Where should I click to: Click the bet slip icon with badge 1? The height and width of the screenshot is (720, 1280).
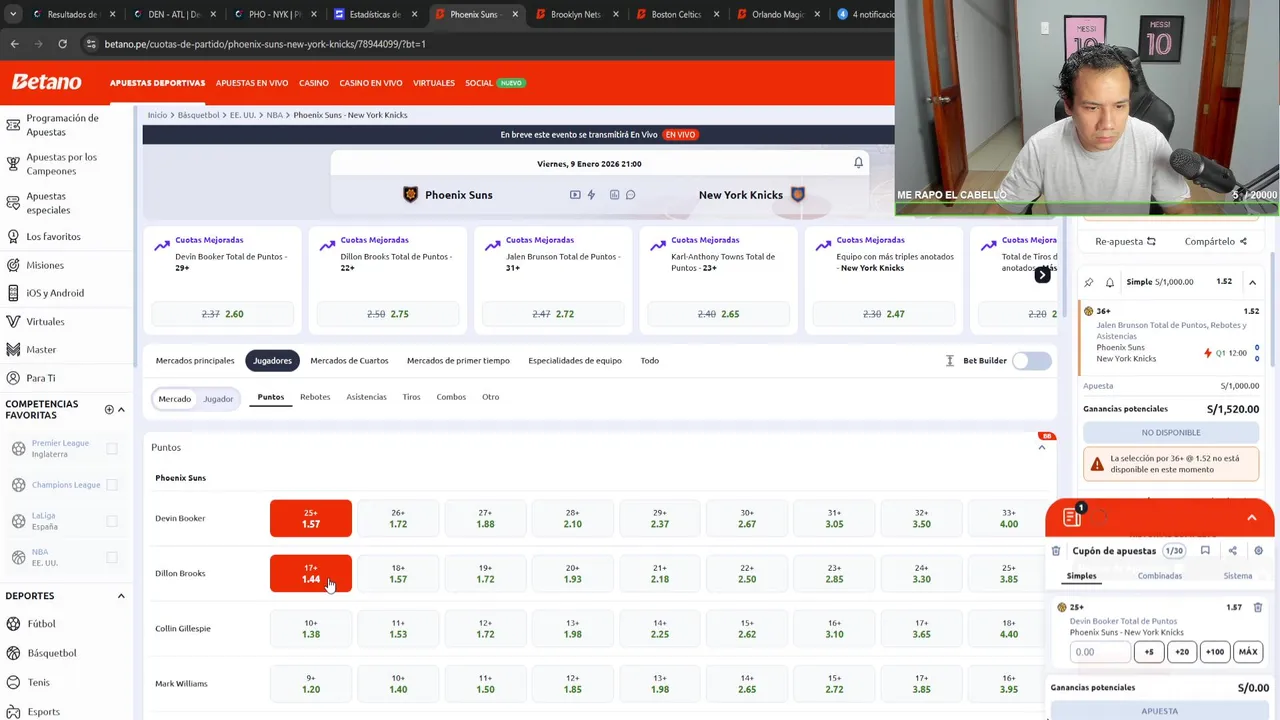click(1073, 516)
